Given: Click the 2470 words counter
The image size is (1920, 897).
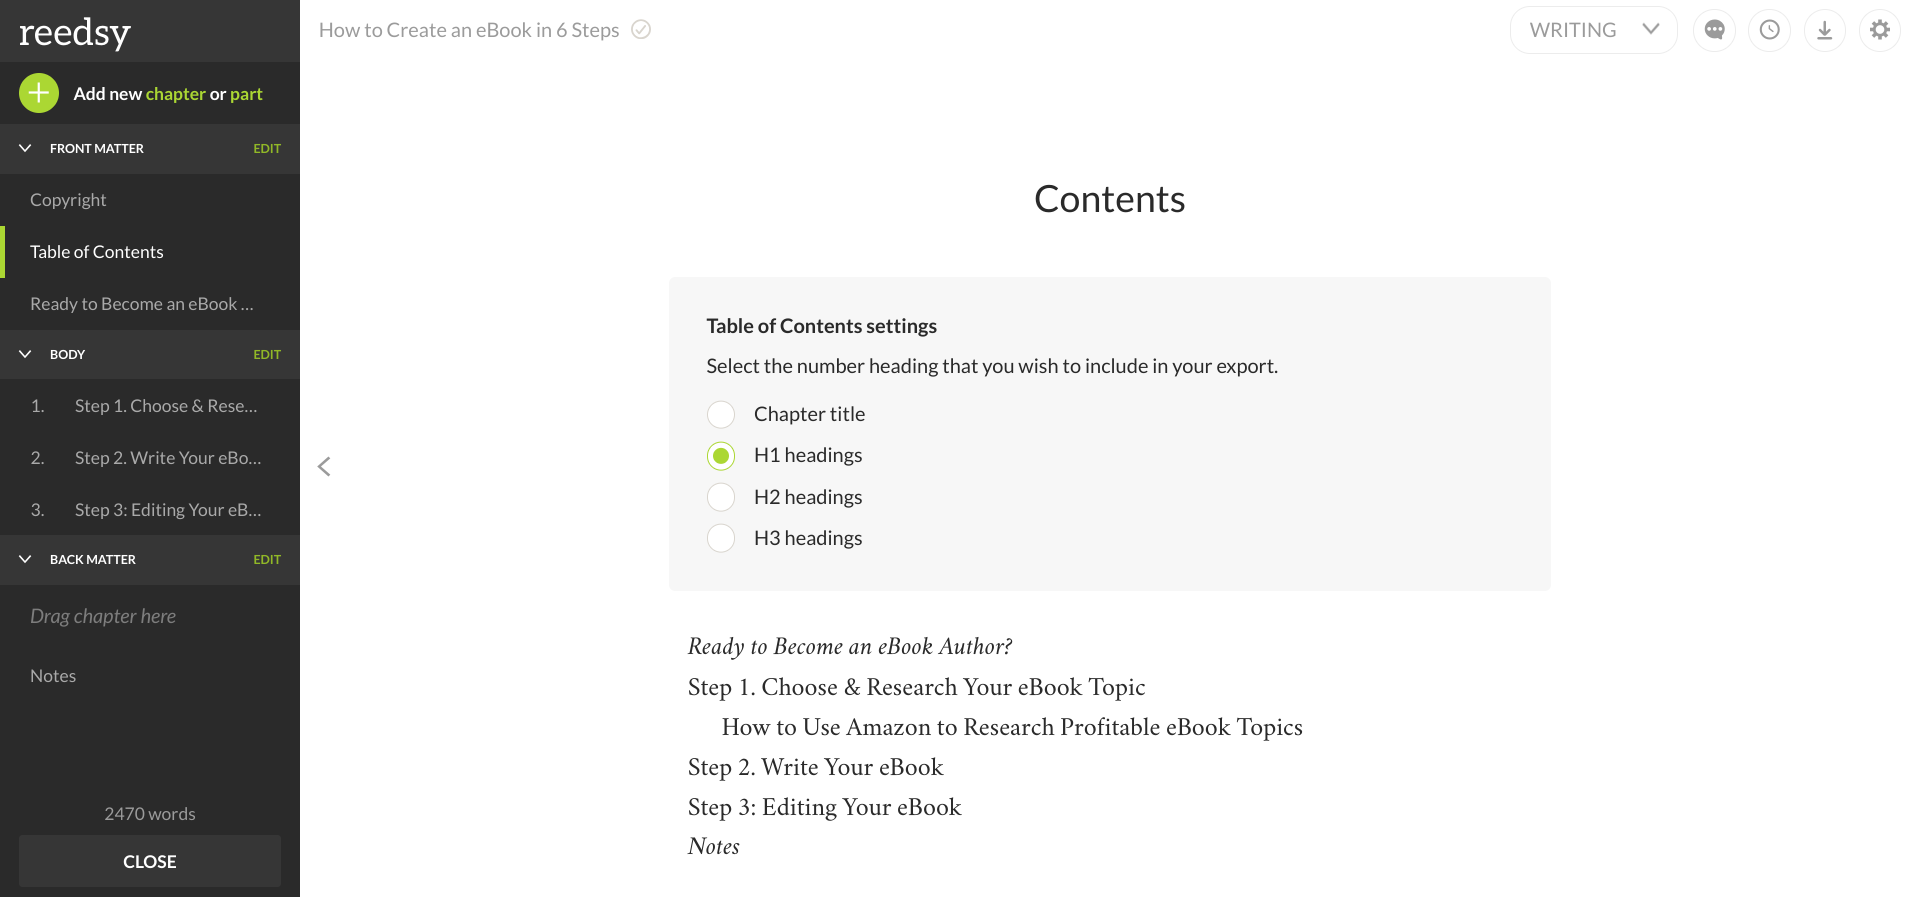Looking at the screenshot, I should tap(150, 814).
